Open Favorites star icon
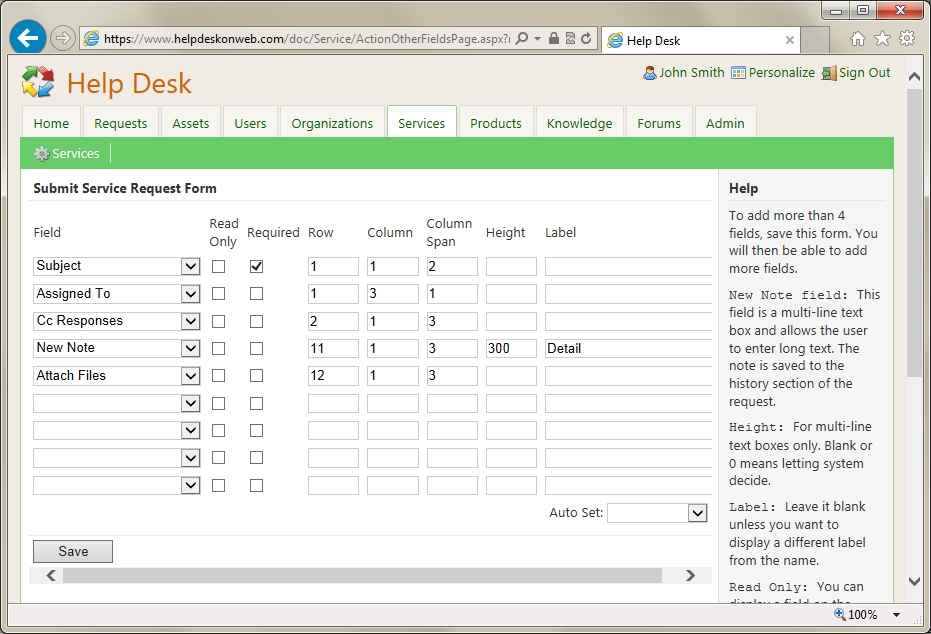The width and height of the screenshot is (931, 634). point(883,39)
